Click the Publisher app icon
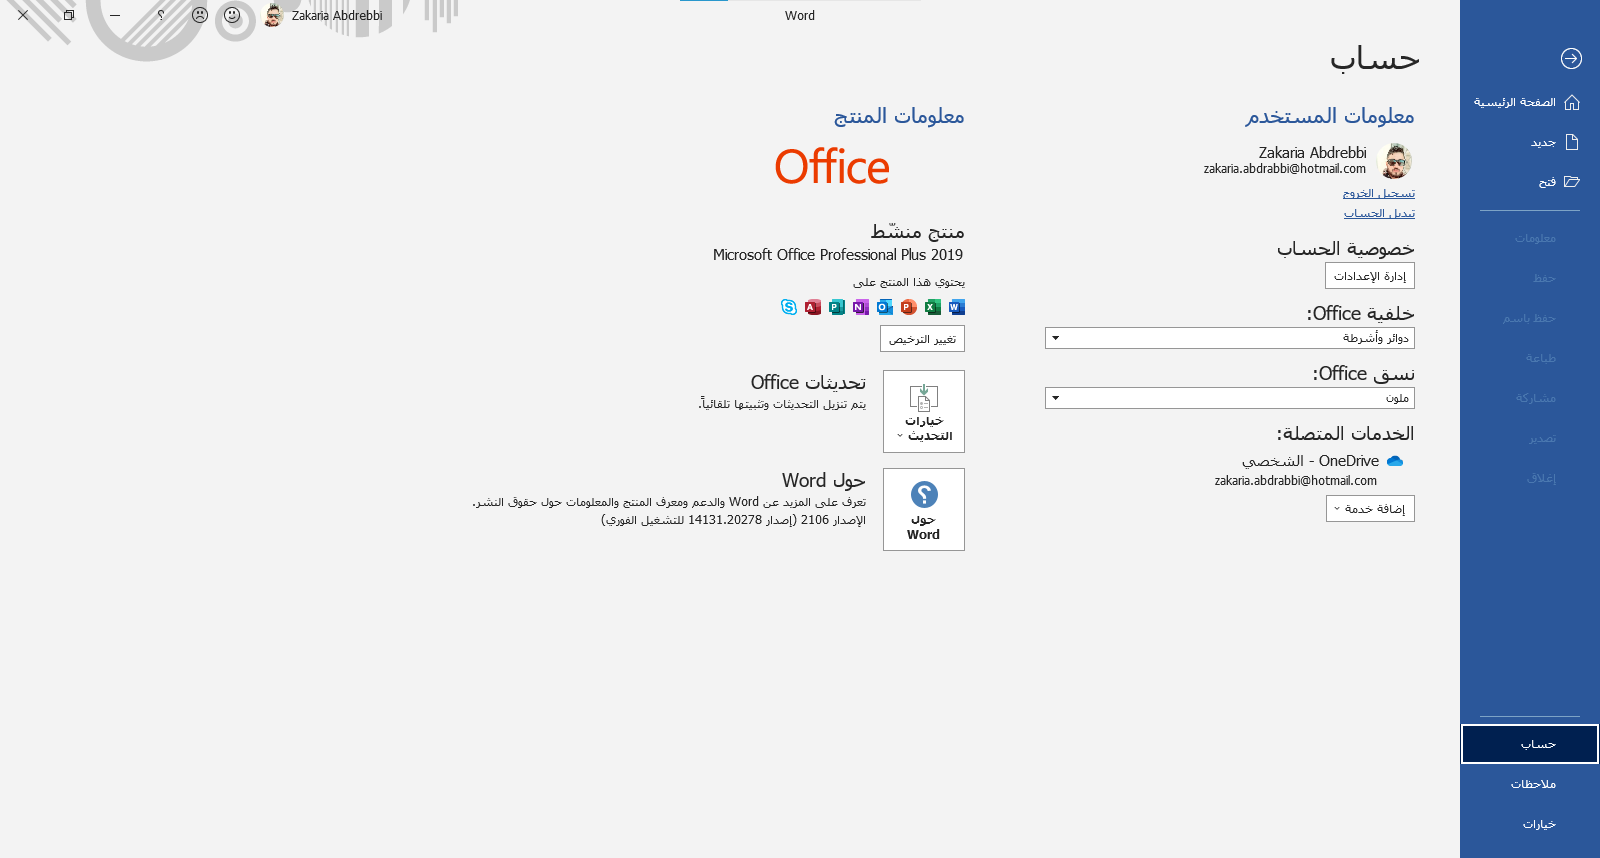This screenshot has width=1600, height=858. point(837,307)
